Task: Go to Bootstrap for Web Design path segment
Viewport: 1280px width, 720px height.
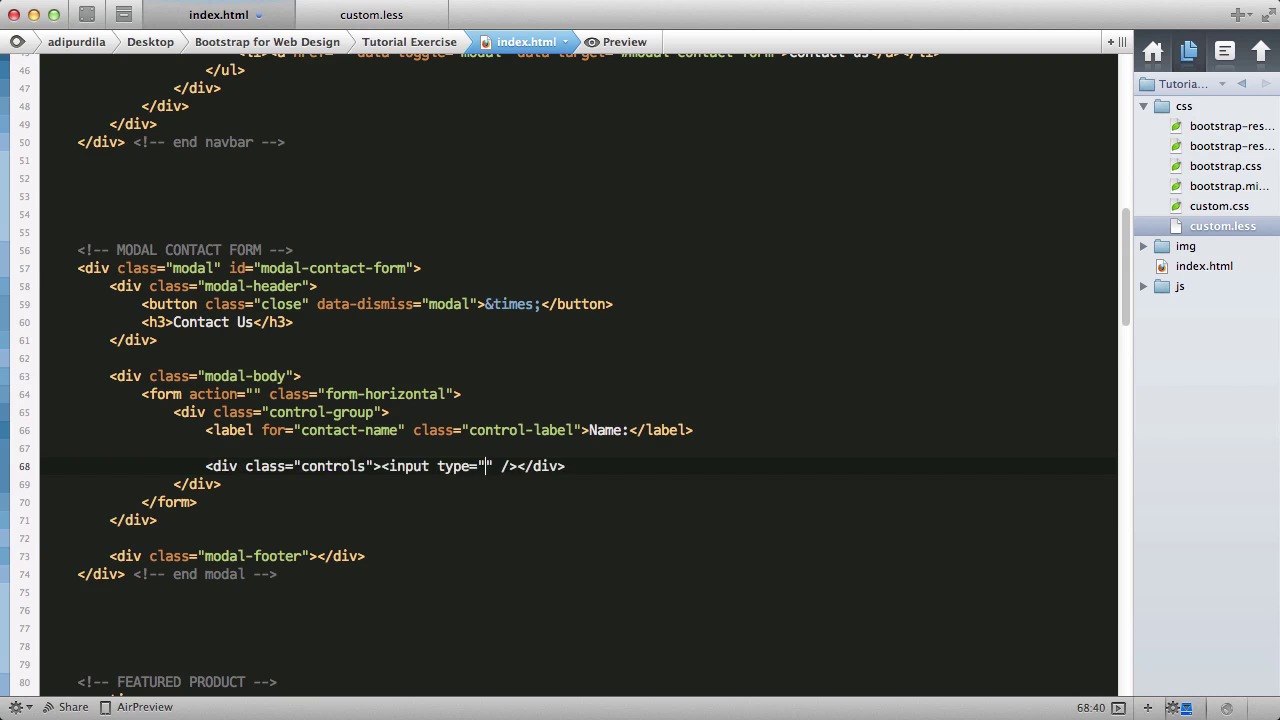Action: tap(267, 42)
